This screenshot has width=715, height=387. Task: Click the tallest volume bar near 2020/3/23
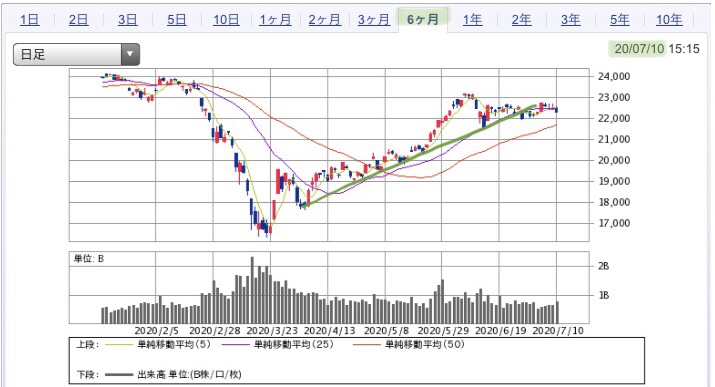click(252, 290)
